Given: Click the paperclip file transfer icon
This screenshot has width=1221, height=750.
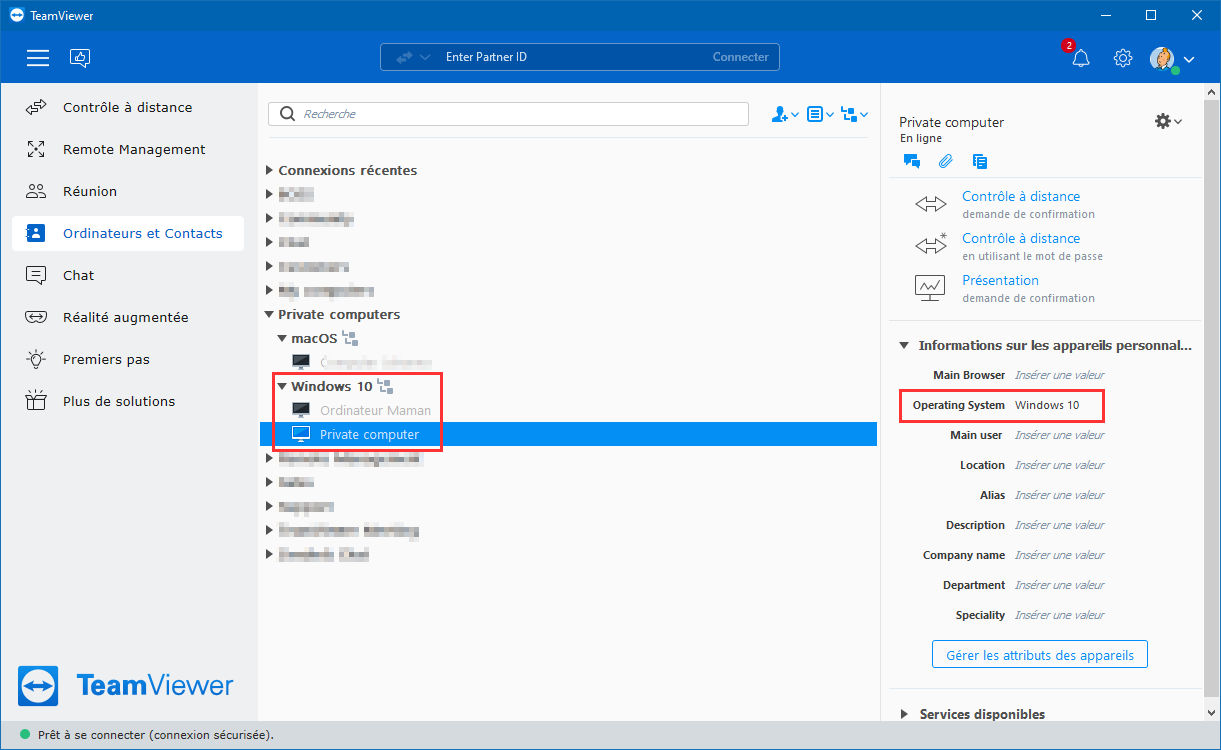Looking at the screenshot, I should (945, 161).
